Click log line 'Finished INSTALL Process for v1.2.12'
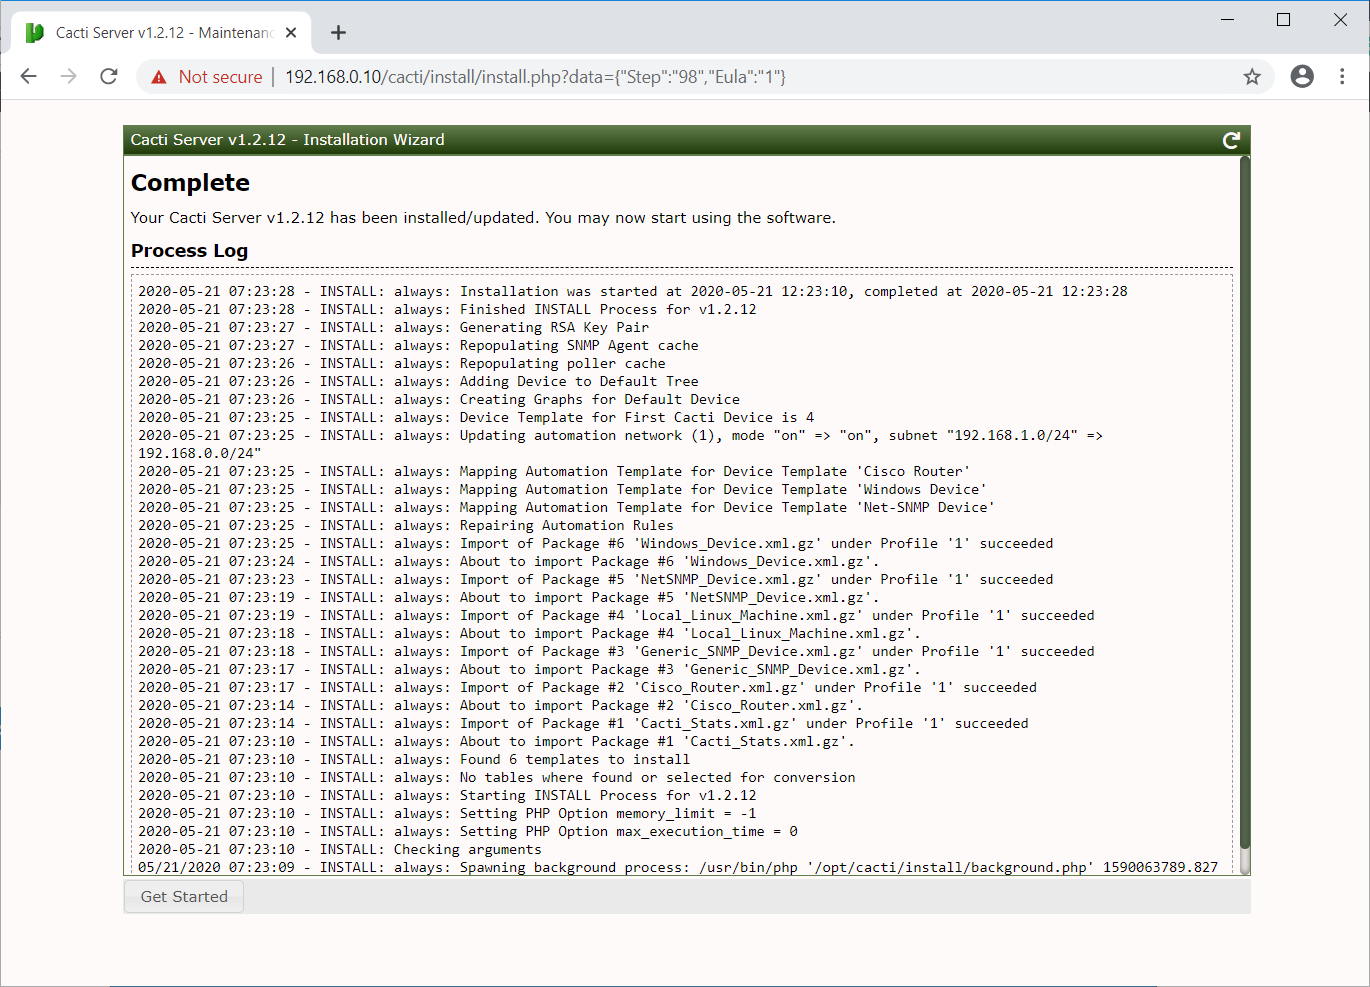The width and height of the screenshot is (1370, 987). tap(447, 309)
